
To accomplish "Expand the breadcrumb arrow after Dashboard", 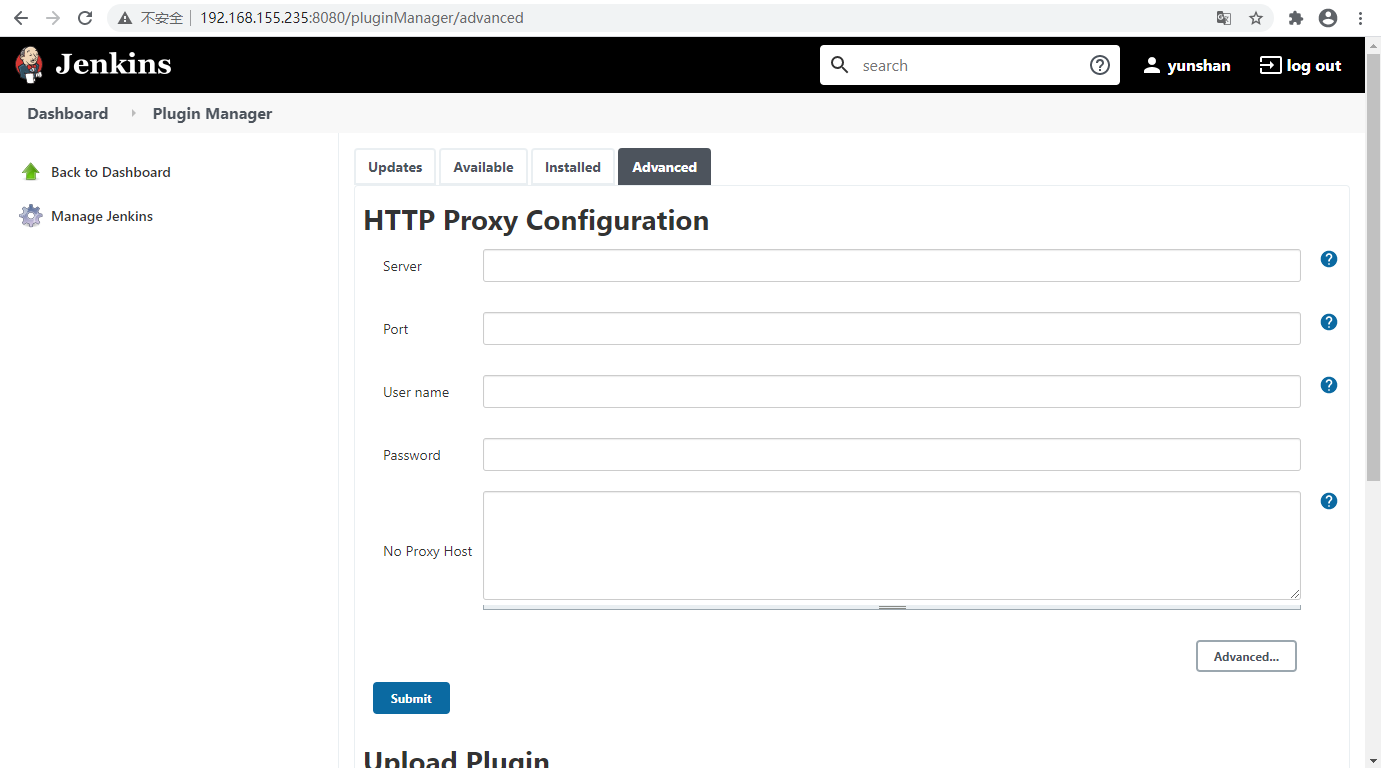I will tap(133, 113).
